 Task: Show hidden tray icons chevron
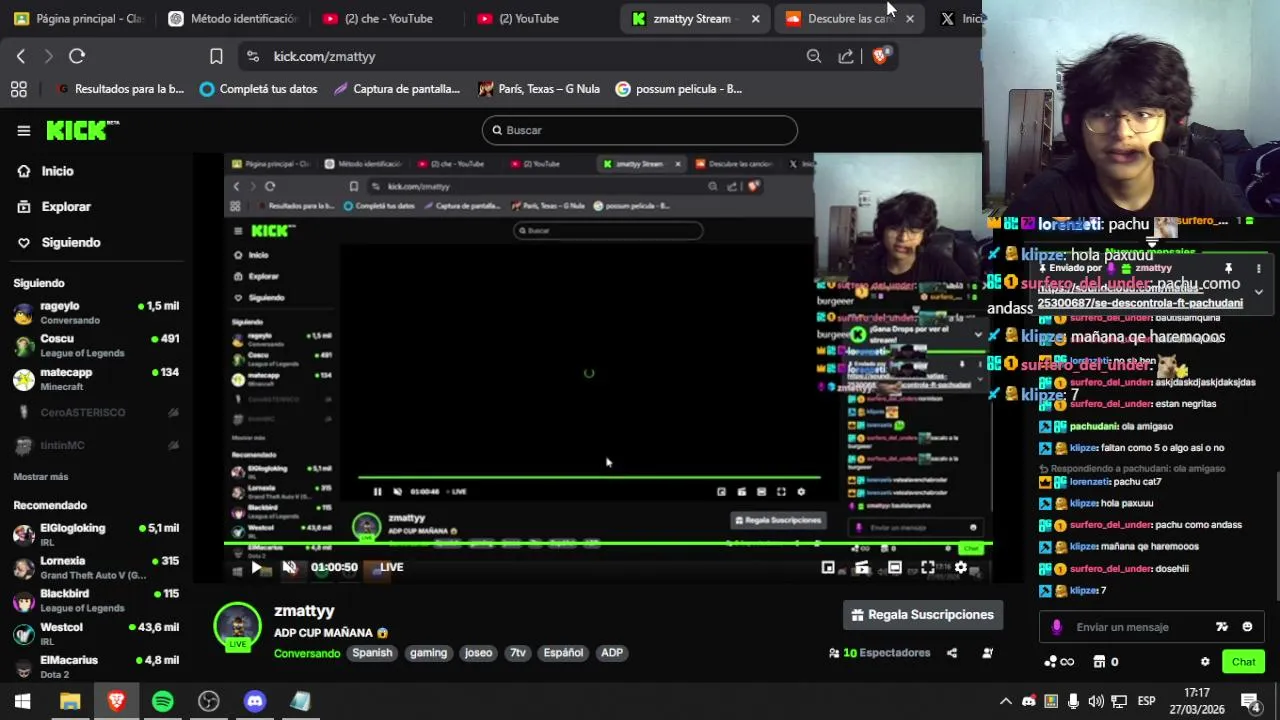tap(1006, 702)
